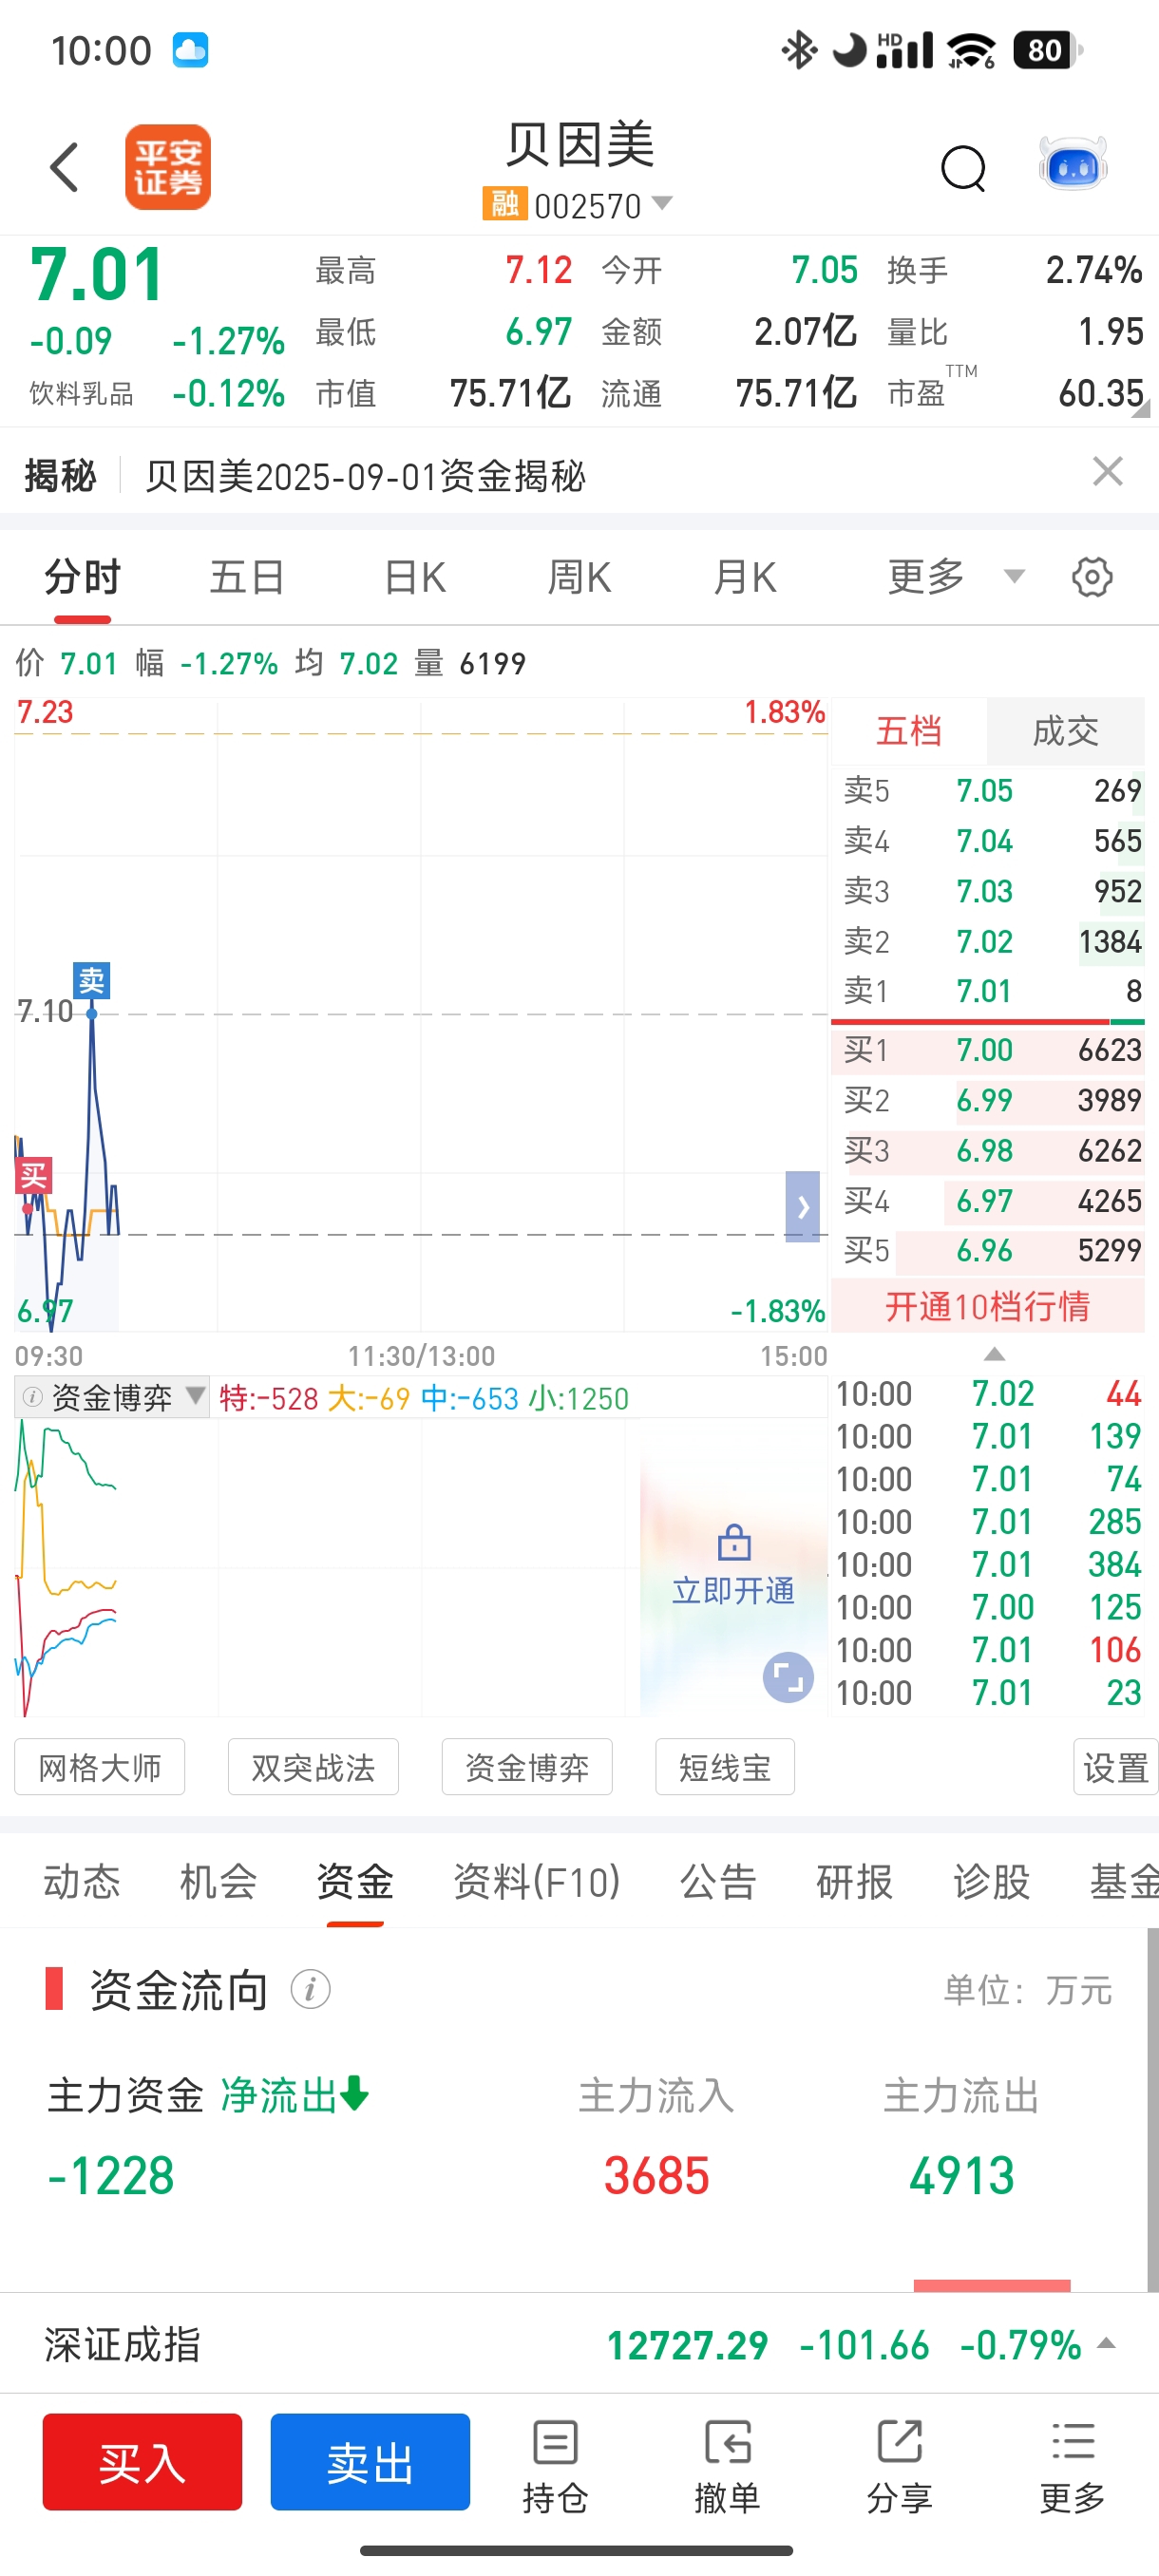Screen dimensions: 1159x2576
Task: Tap the 资金博弈 info icon
Action: 32,1397
